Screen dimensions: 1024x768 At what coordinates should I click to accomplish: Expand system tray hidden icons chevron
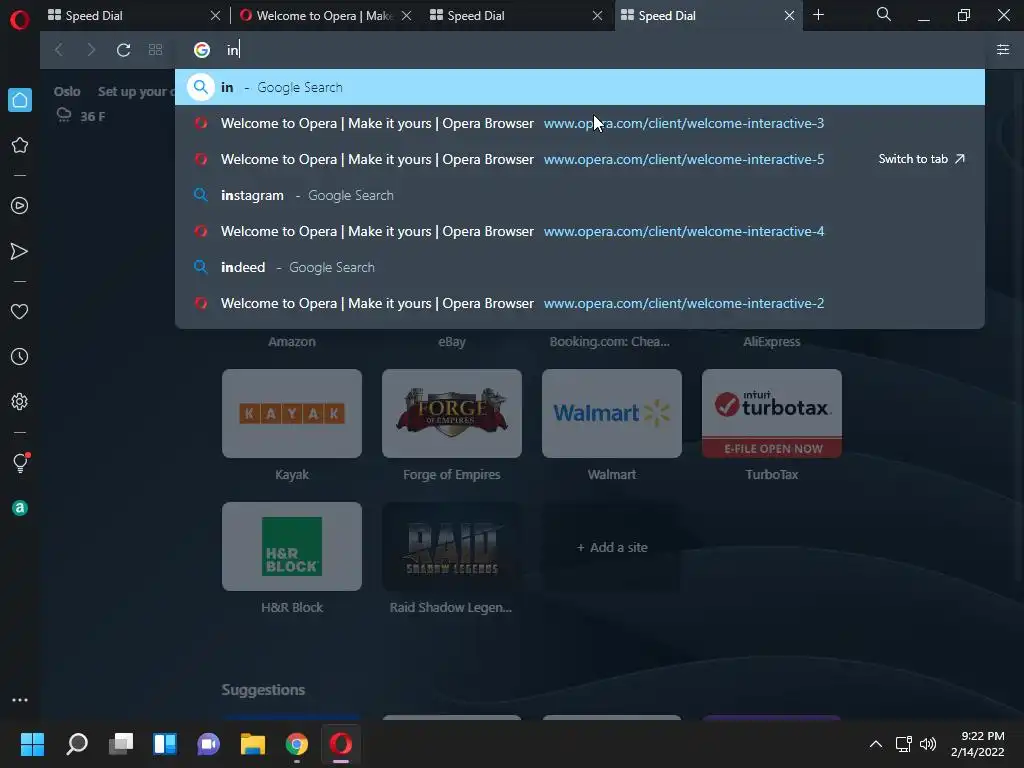876,744
